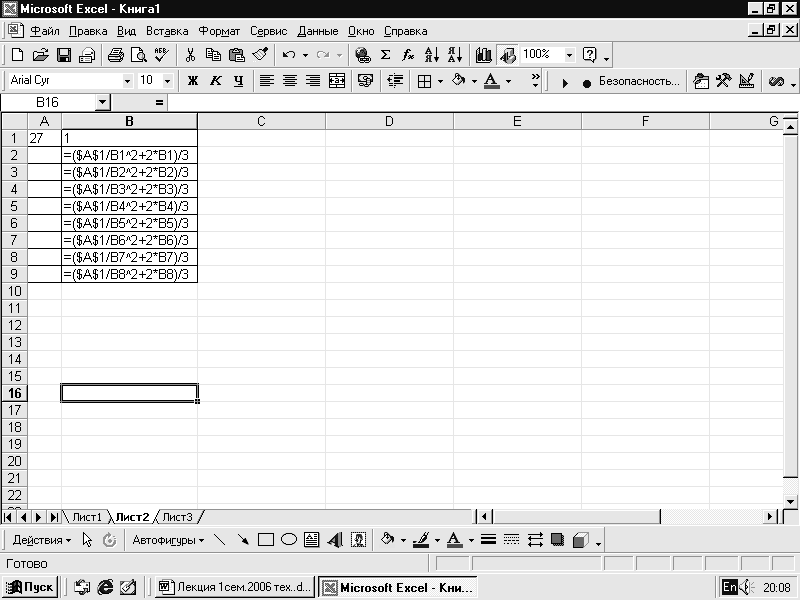Toggle the Drawing toolbar icon
This screenshot has width=800, height=600.
click(x=507, y=55)
